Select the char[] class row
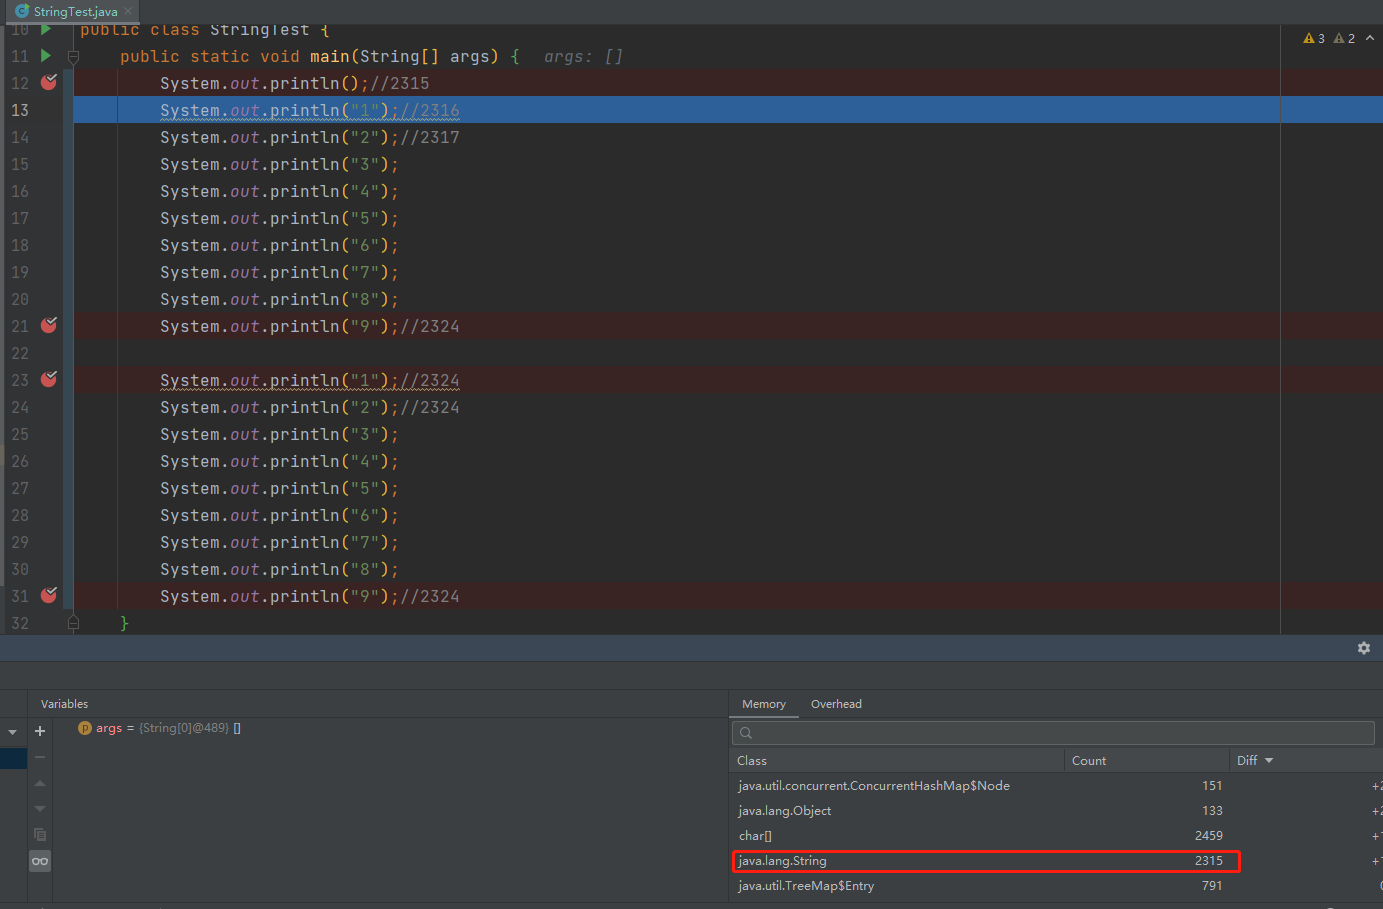1383x909 pixels. (x=1056, y=836)
